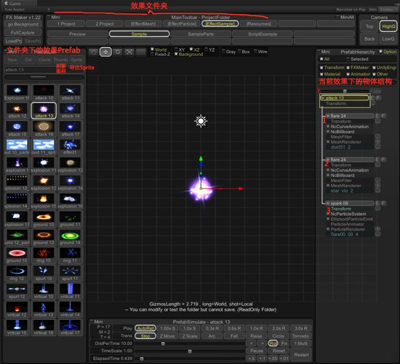Image resolution: width=400 pixels, height=364 pixels.
Task: Click the E button beside spark 08
Action: [377, 203]
